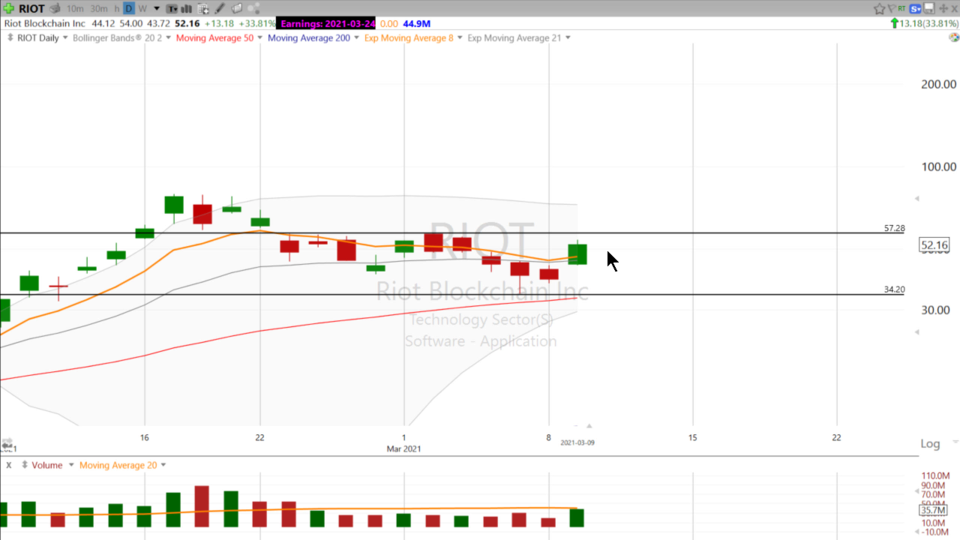Click the grey stack icon next to RIOT
Viewport: 960px width, 540px height.
coord(54,9)
